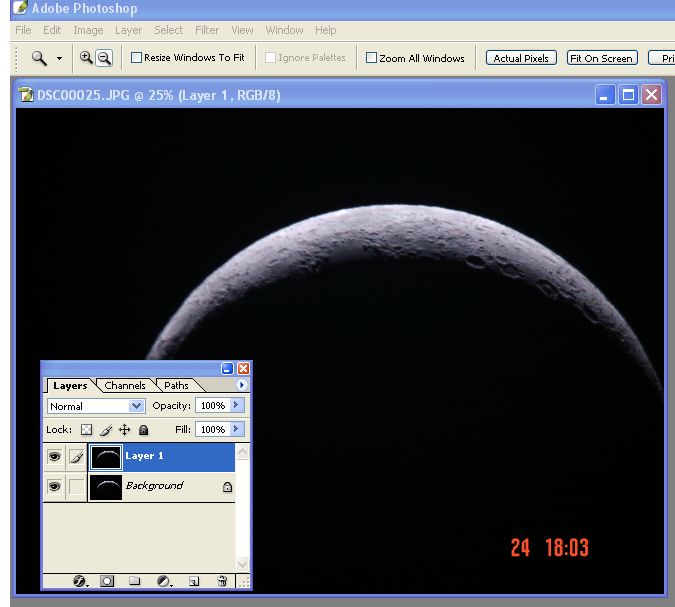Choose the Zoom Out magnifier icon
675x607 pixels.
pos(104,58)
